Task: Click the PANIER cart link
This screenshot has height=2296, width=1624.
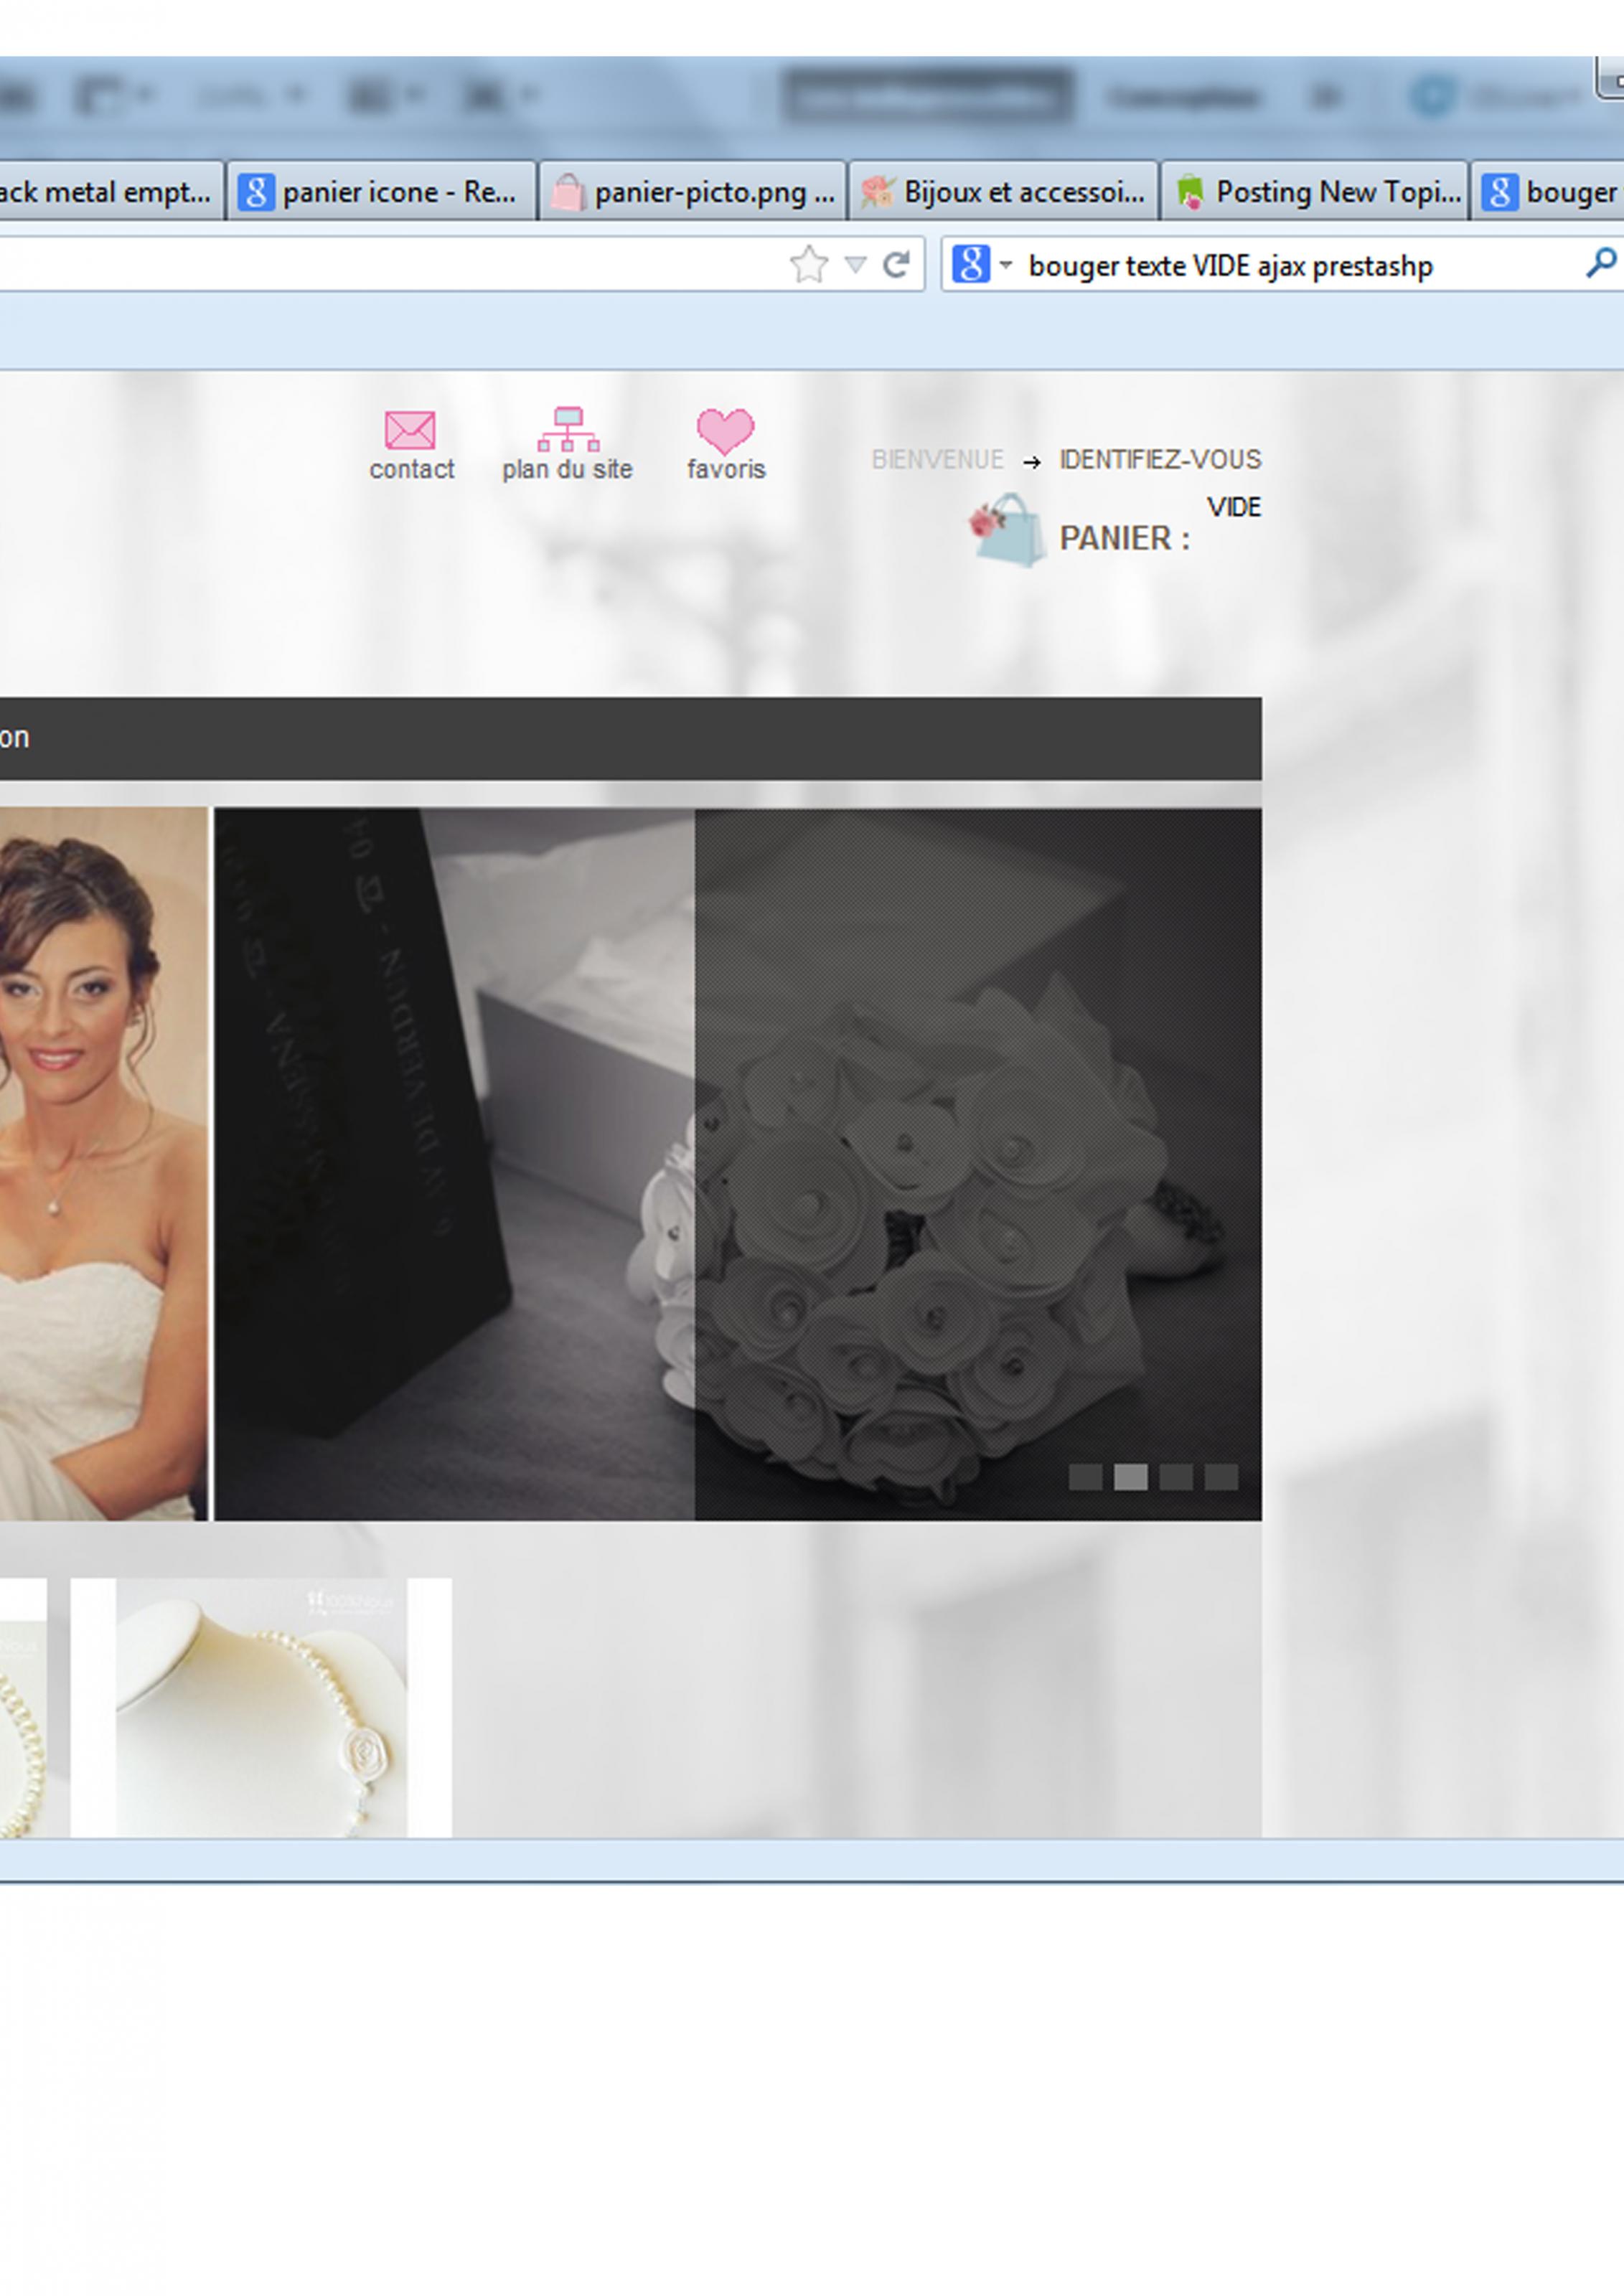Action: click(x=1124, y=539)
